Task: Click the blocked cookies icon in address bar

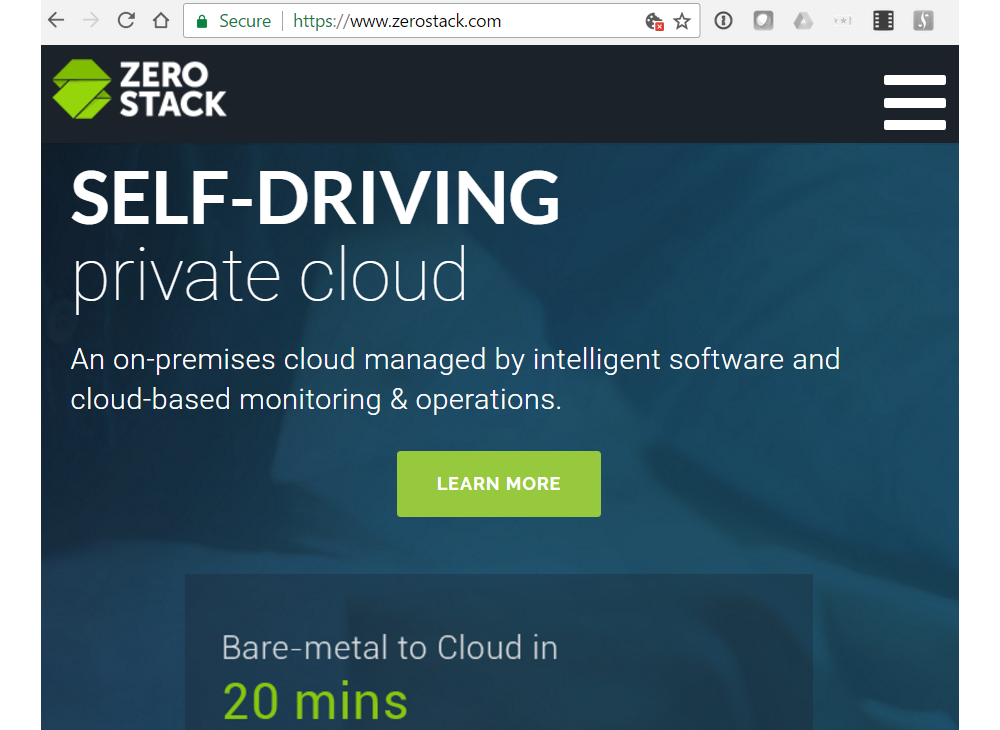Action: [x=654, y=22]
